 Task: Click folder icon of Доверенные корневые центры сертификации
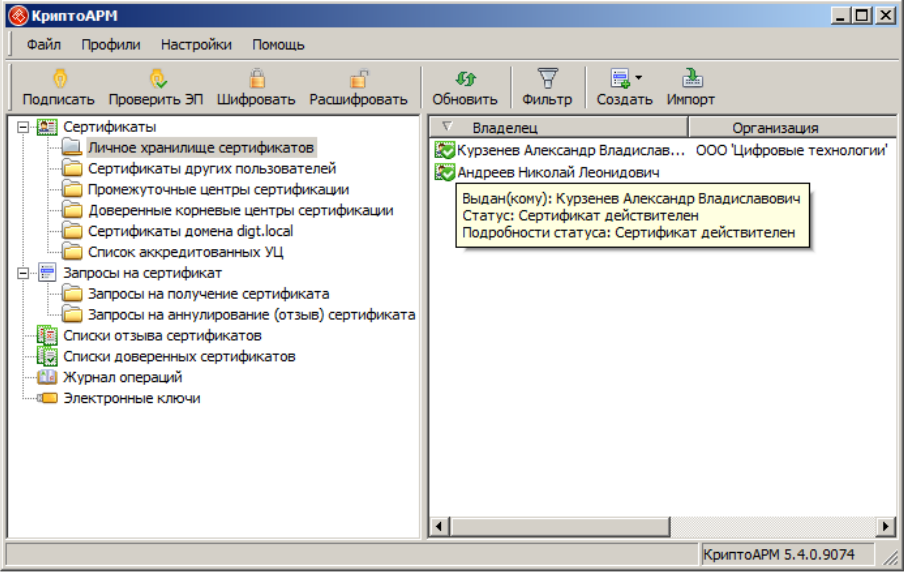click(73, 210)
